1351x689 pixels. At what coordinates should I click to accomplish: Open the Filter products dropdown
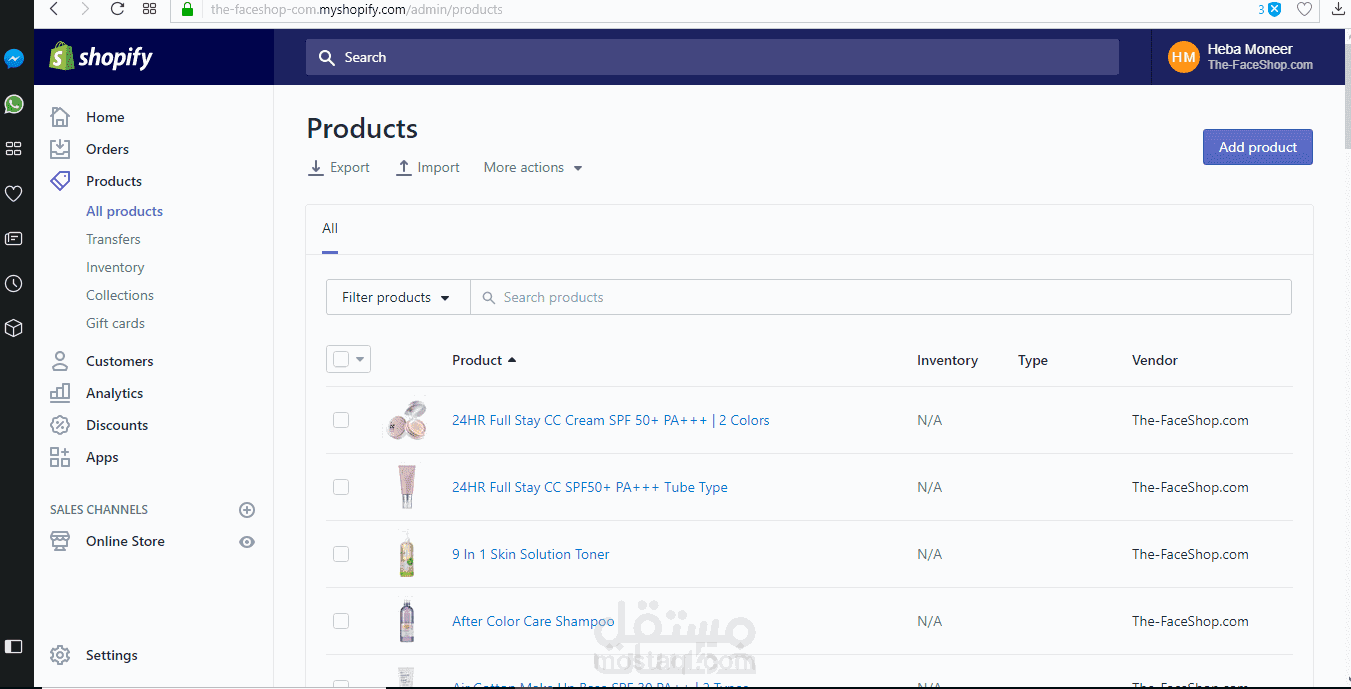(x=397, y=297)
